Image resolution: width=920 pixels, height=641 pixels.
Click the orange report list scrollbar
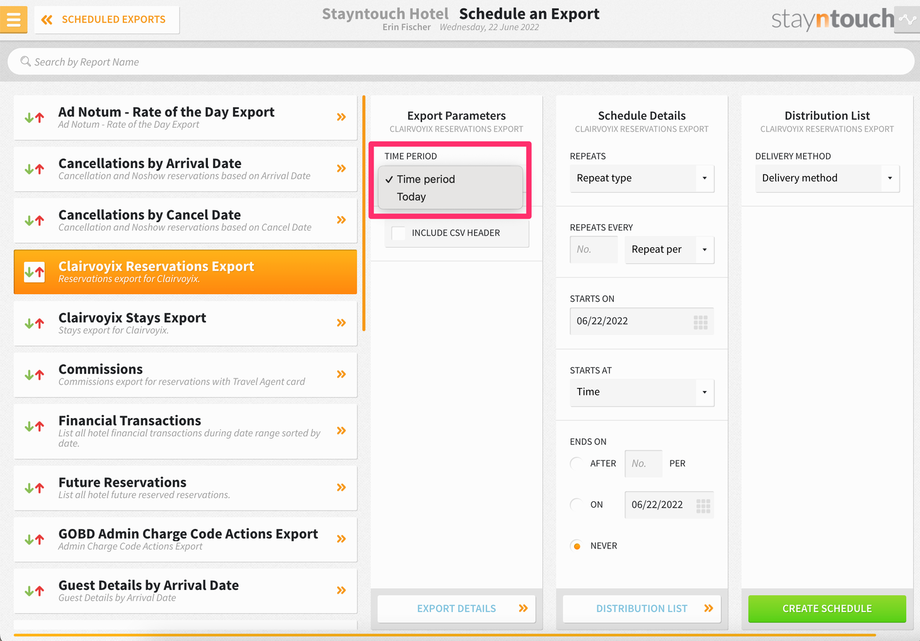pyautogui.click(x=364, y=213)
